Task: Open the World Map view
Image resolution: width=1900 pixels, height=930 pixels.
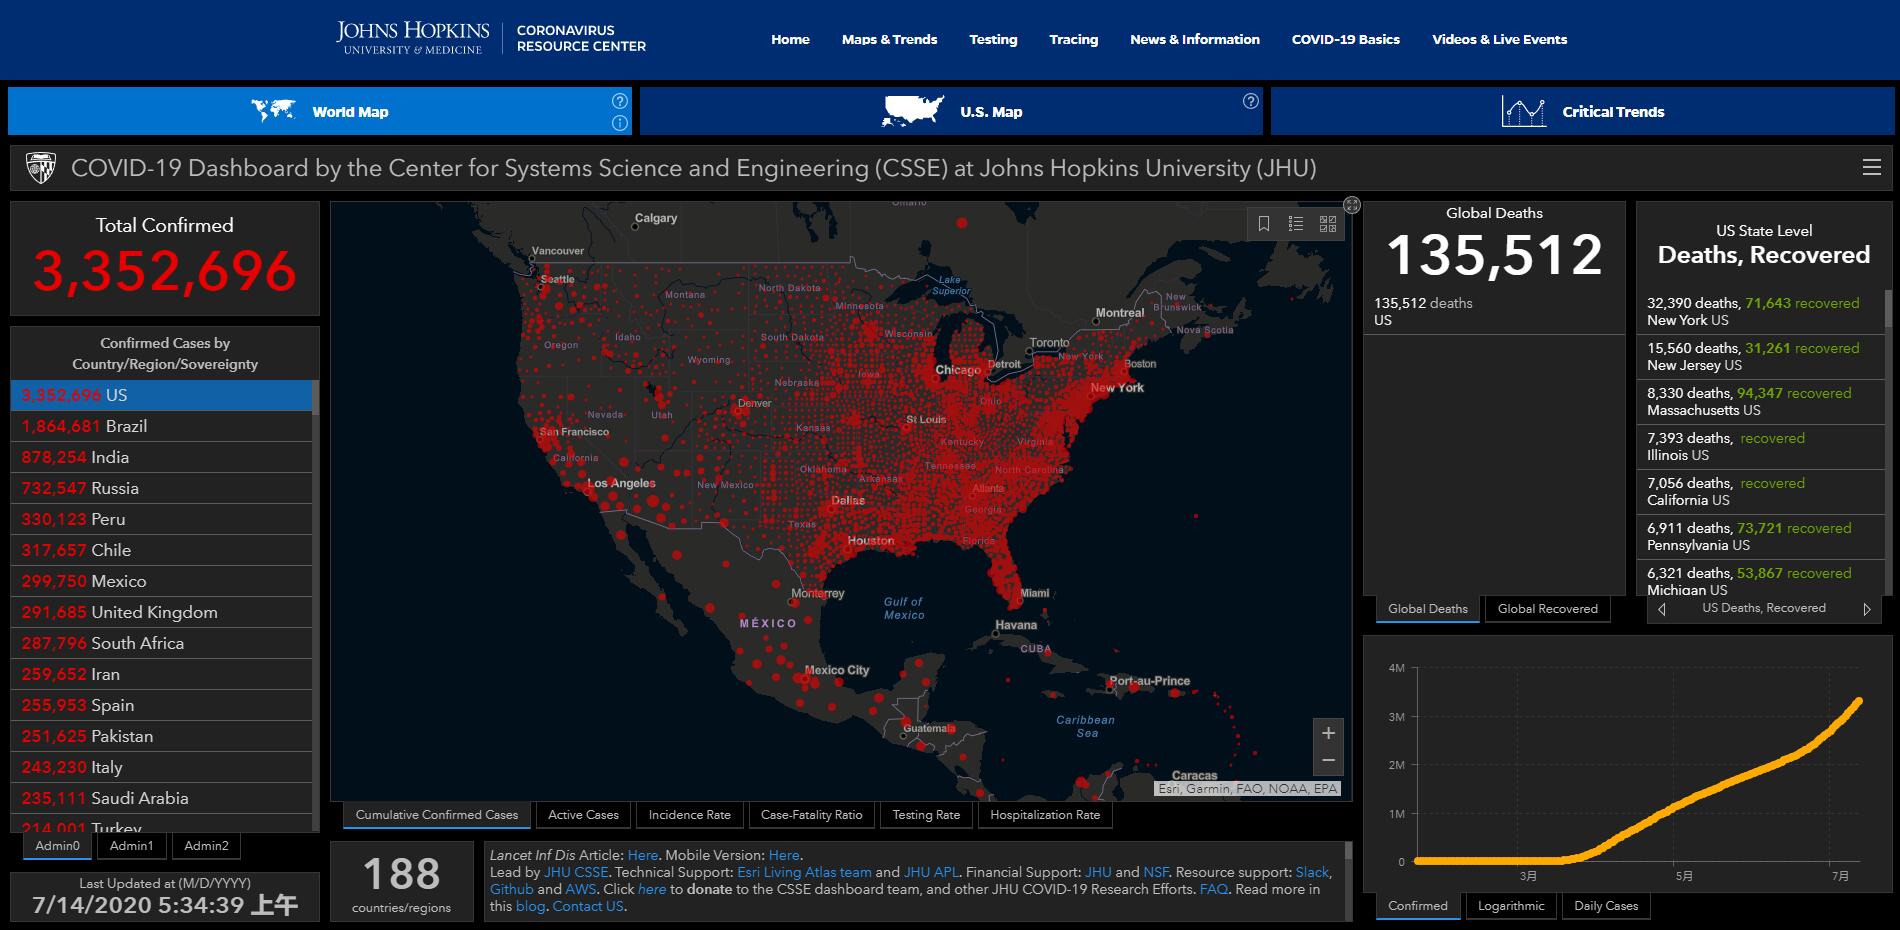Action: pos(320,111)
